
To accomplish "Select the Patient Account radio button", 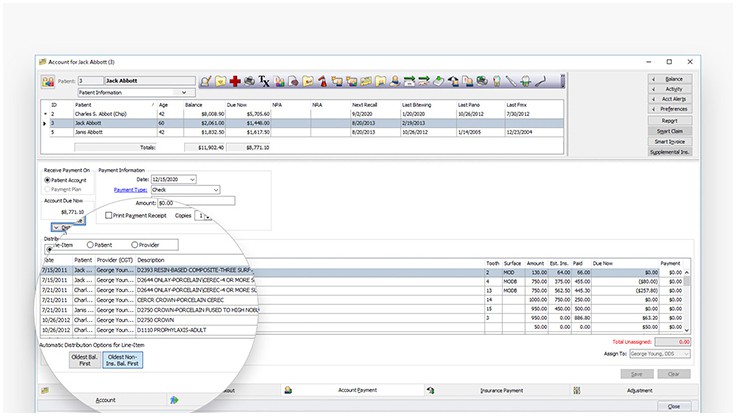I will click(47, 180).
